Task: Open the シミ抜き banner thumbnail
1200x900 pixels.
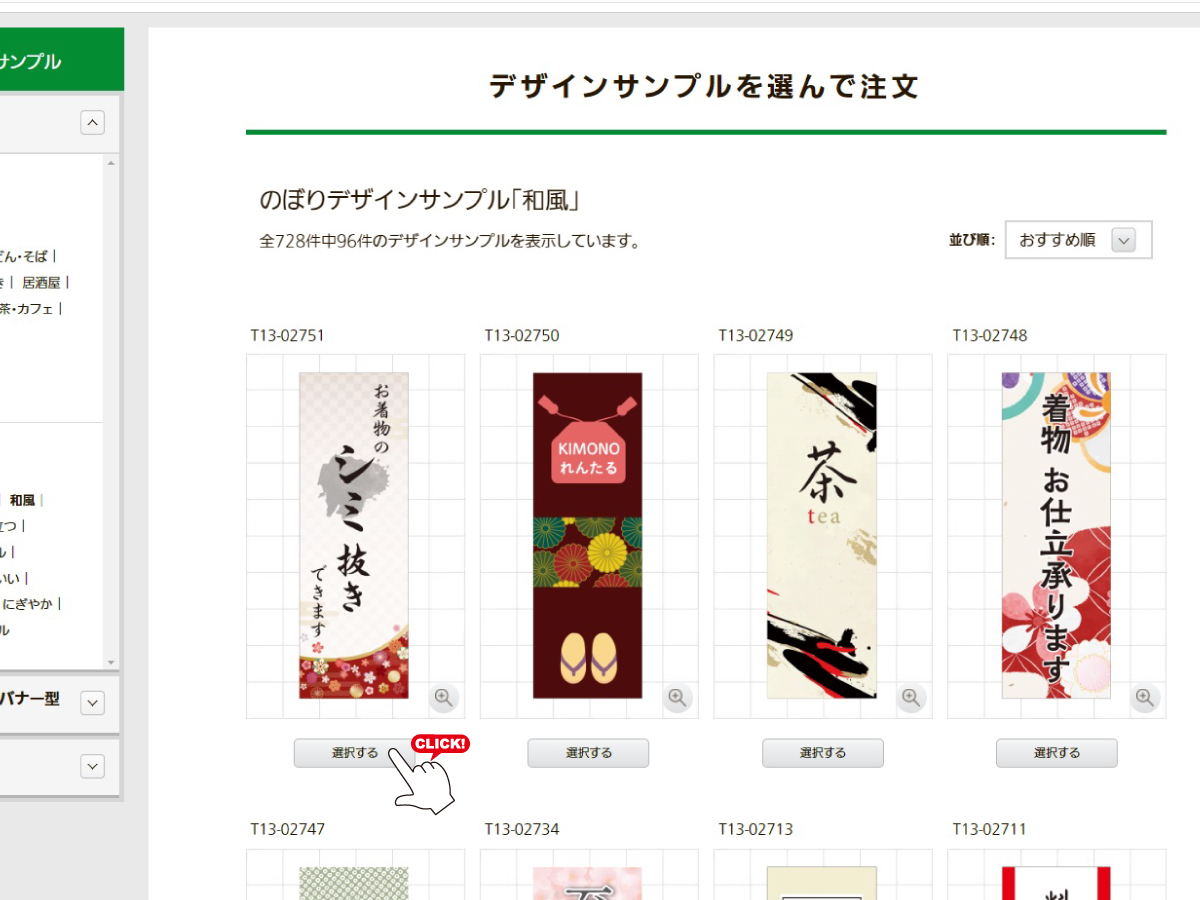Action: [354, 535]
